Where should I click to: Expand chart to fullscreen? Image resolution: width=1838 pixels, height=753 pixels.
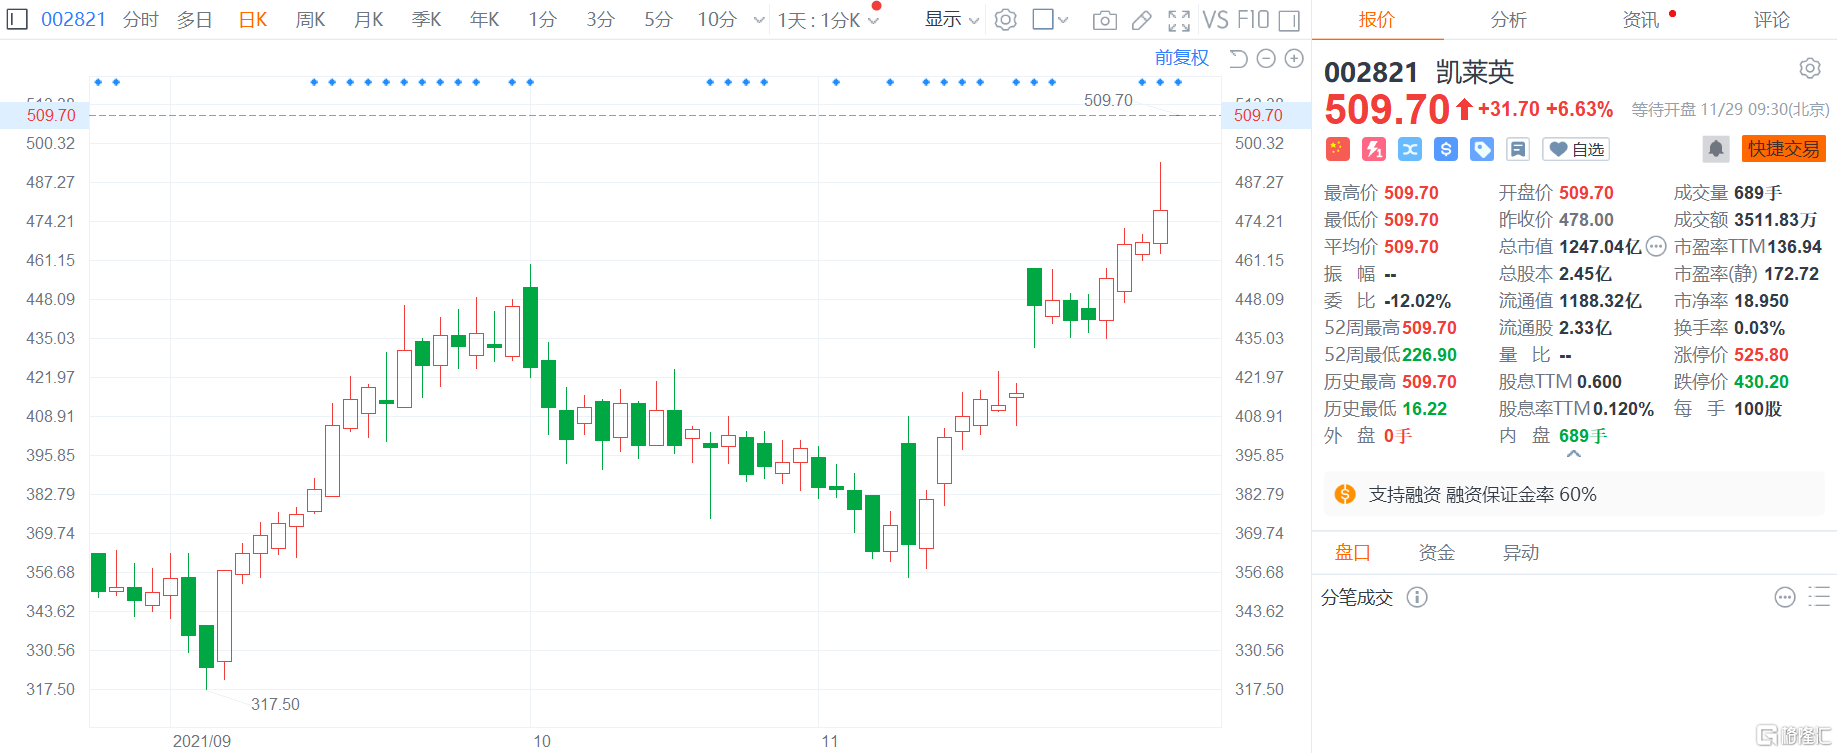pos(1179,20)
